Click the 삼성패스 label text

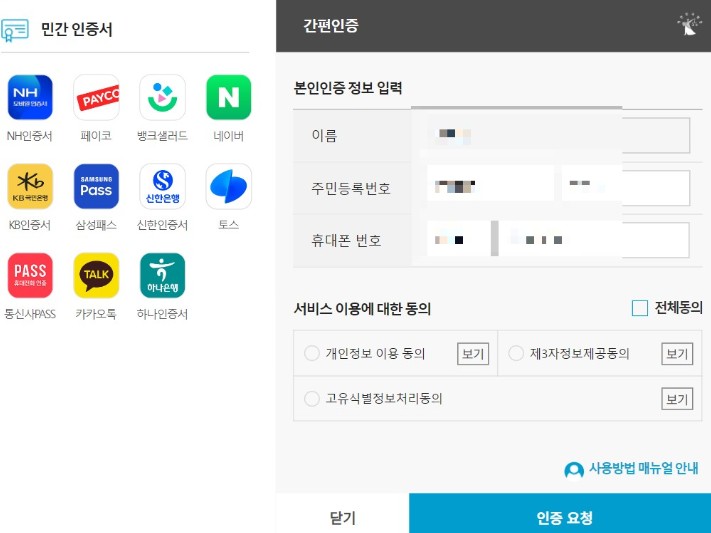[x=96, y=225]
